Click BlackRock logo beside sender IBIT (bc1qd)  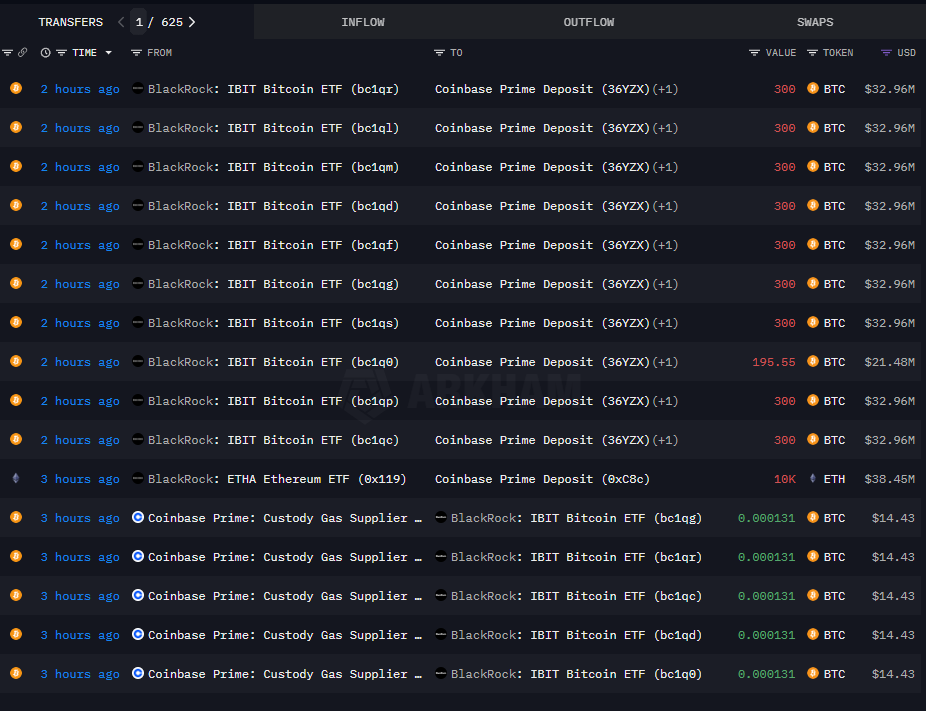tap(138, 205)
